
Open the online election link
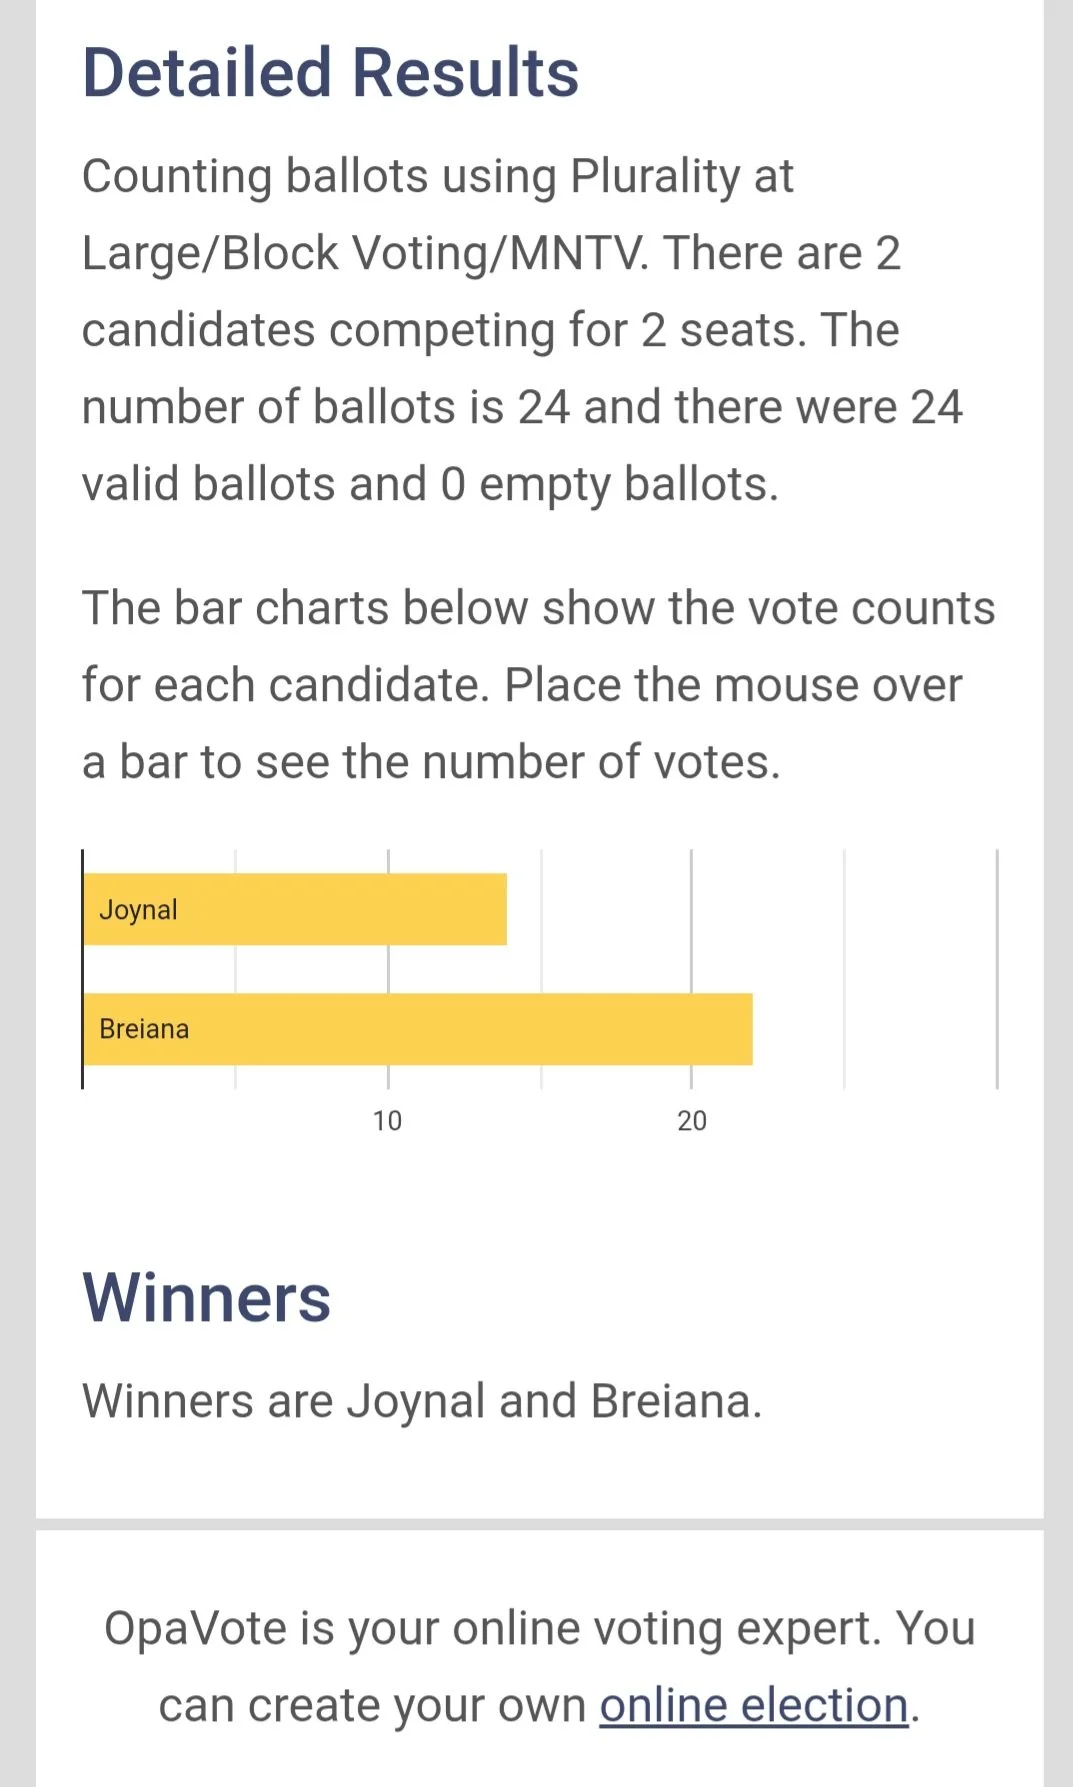(x=754, y=1705)
